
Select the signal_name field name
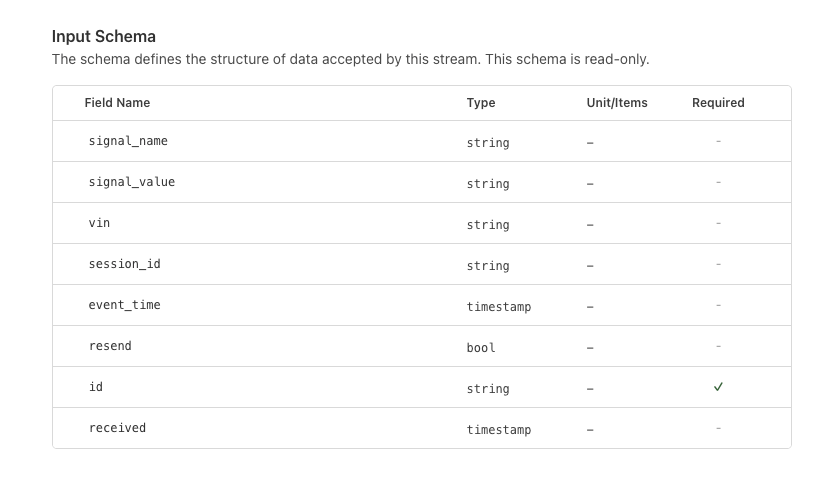pyautogui.click(x=128, y=141)
